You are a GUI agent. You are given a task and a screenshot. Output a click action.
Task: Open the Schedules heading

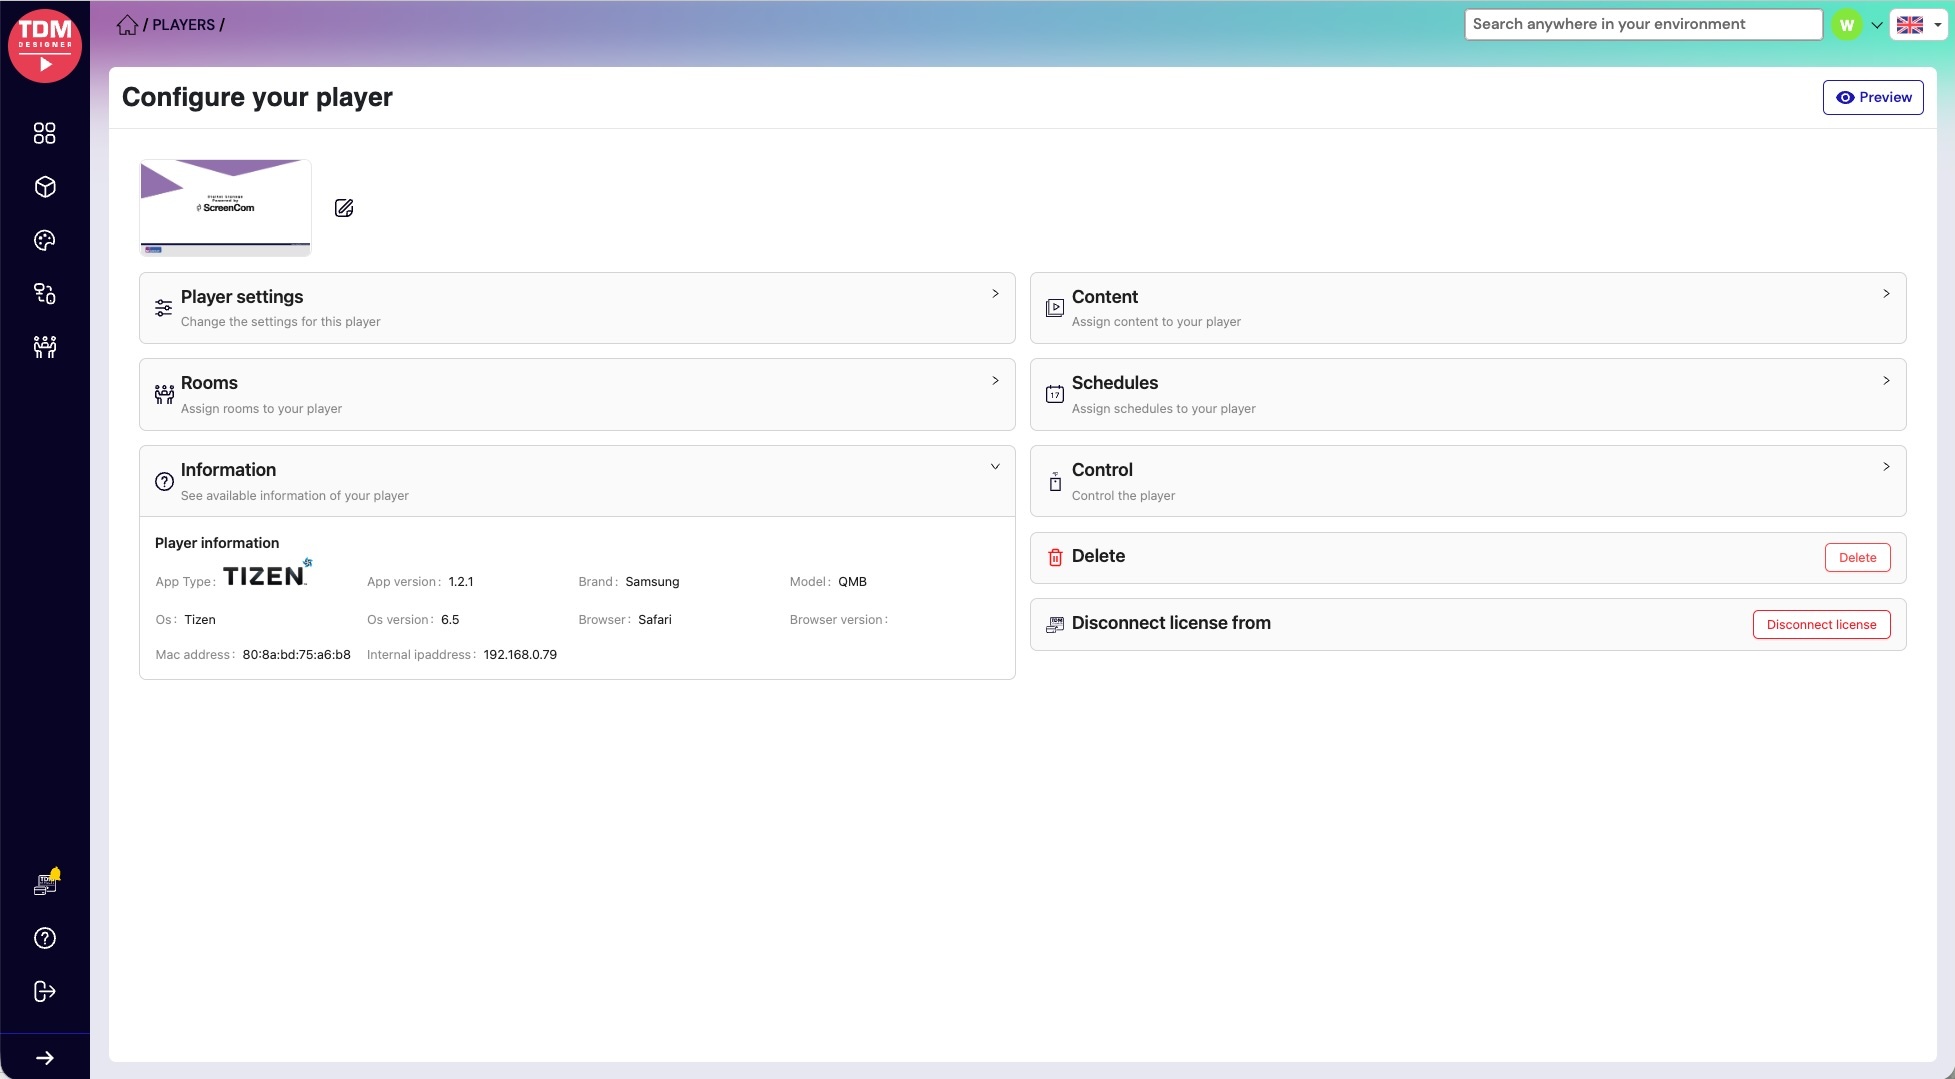(x=1114, y=383)
